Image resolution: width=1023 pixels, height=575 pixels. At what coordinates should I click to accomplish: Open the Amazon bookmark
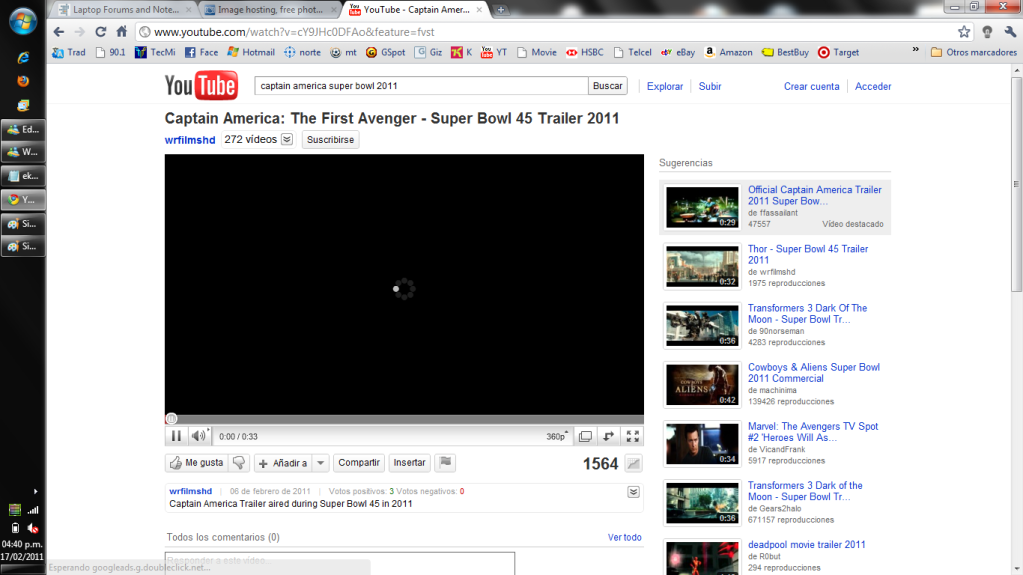728,52
